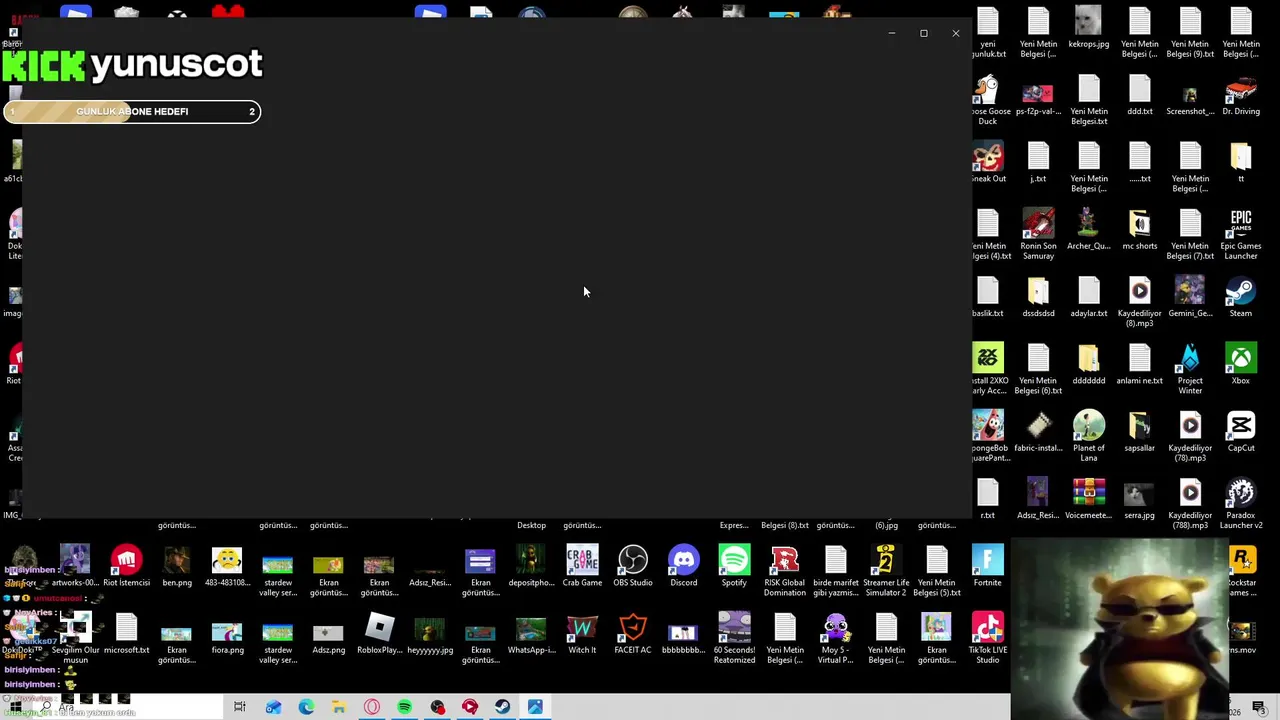Switch to Opera GX on the taskbar

pos(372,707)
